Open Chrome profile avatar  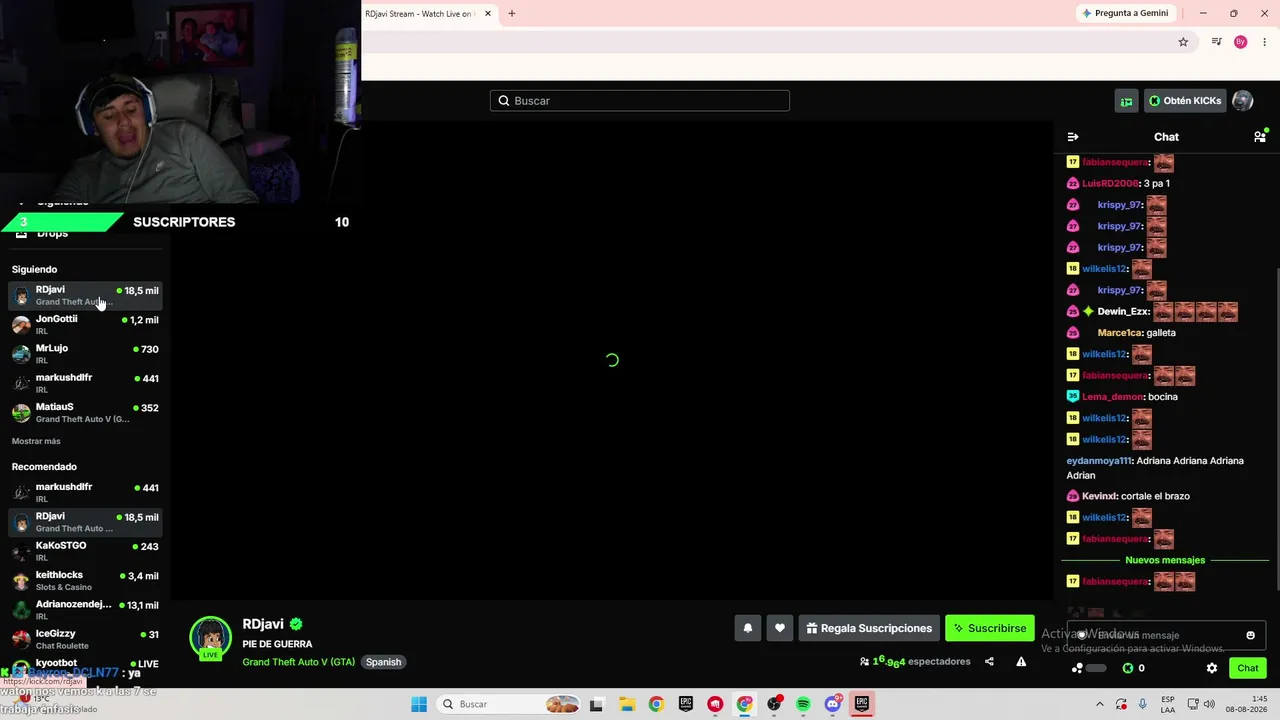1241,42
